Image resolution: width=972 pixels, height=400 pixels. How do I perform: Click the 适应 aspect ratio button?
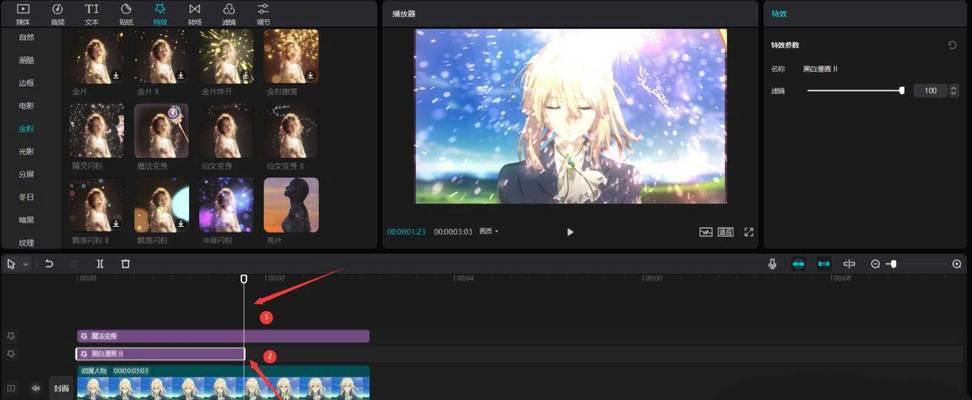tap(726, 232)
